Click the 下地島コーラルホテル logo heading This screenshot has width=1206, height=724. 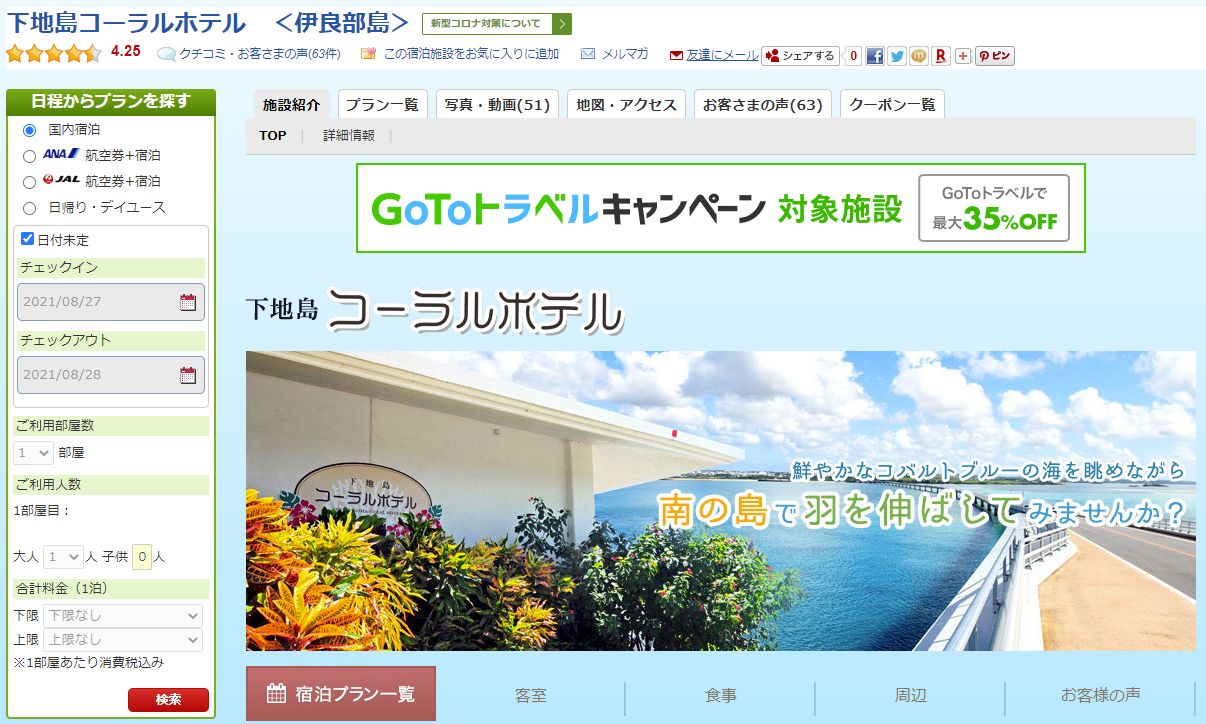pos(434,310)
